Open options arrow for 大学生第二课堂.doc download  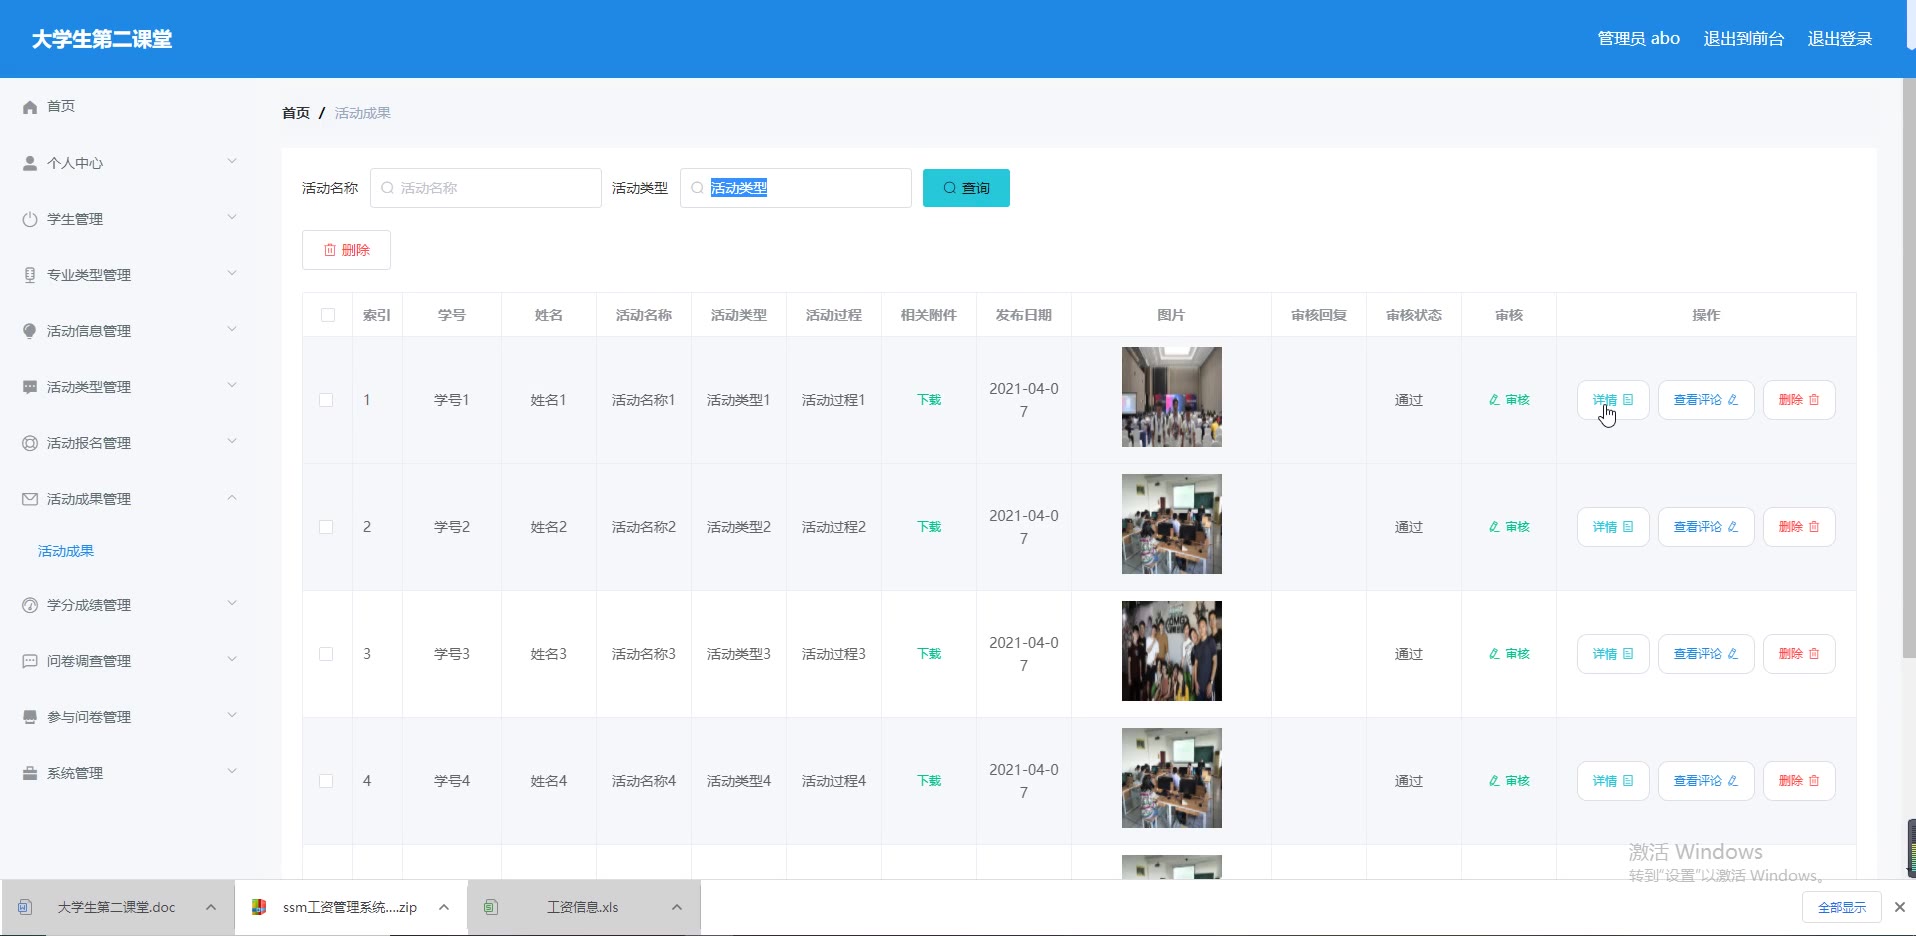point(211,907)
